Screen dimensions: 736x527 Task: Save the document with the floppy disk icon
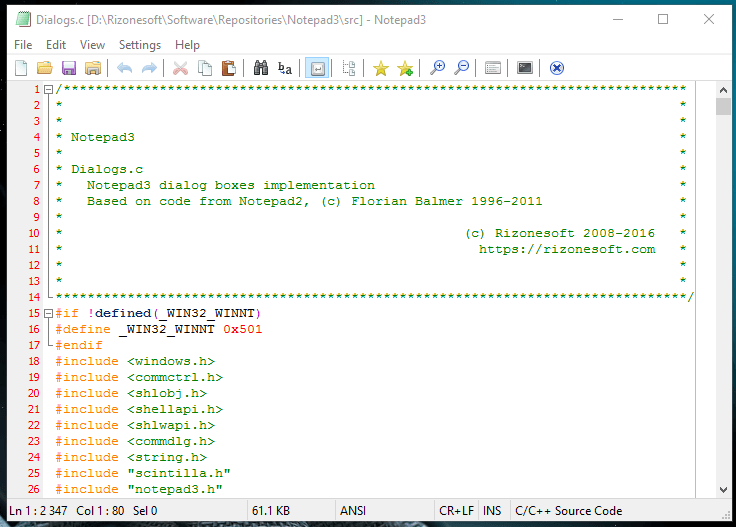(x=69, y=68)
